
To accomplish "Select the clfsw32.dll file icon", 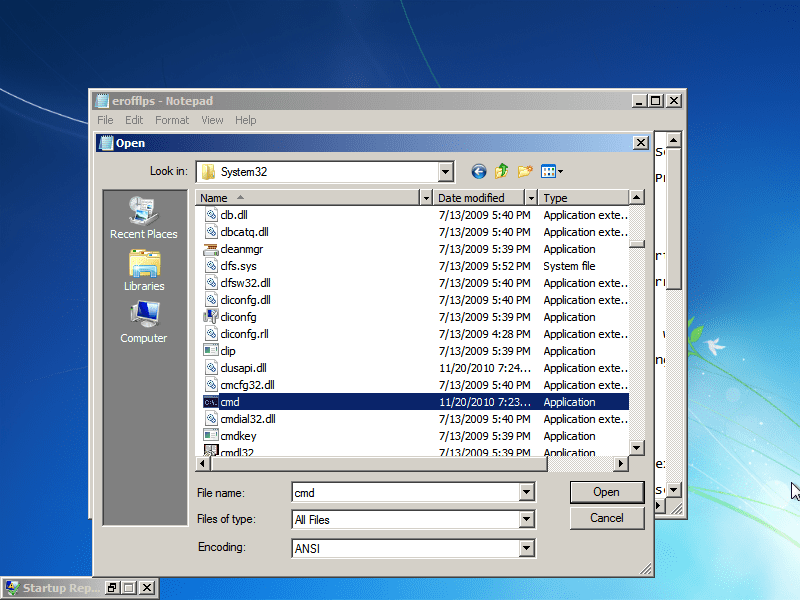I will click(x=211, y=283).
